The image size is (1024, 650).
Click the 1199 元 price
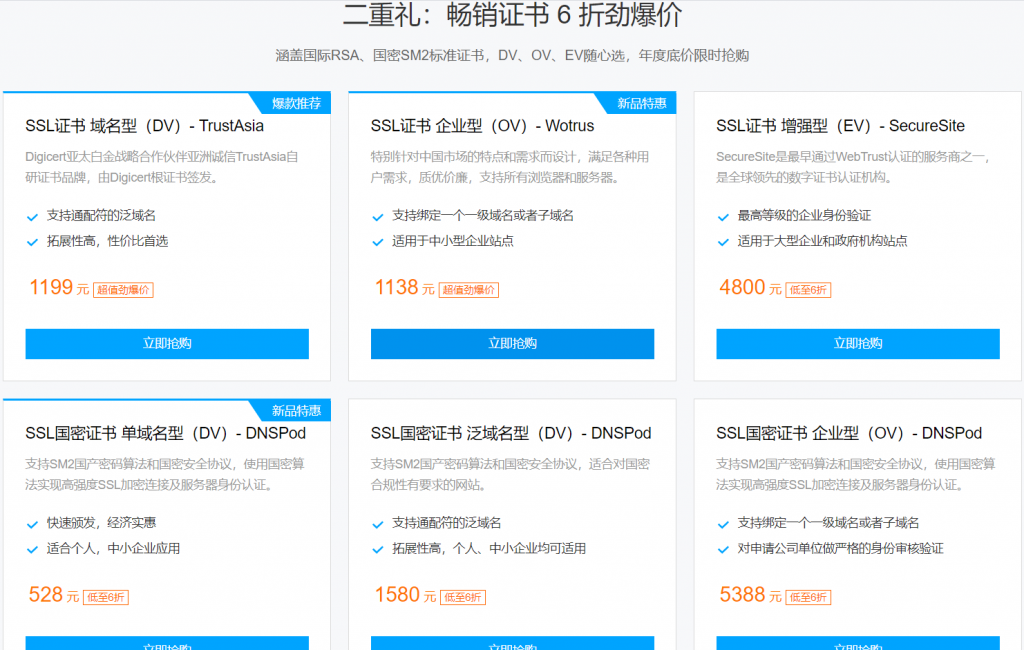click(59, 287)
